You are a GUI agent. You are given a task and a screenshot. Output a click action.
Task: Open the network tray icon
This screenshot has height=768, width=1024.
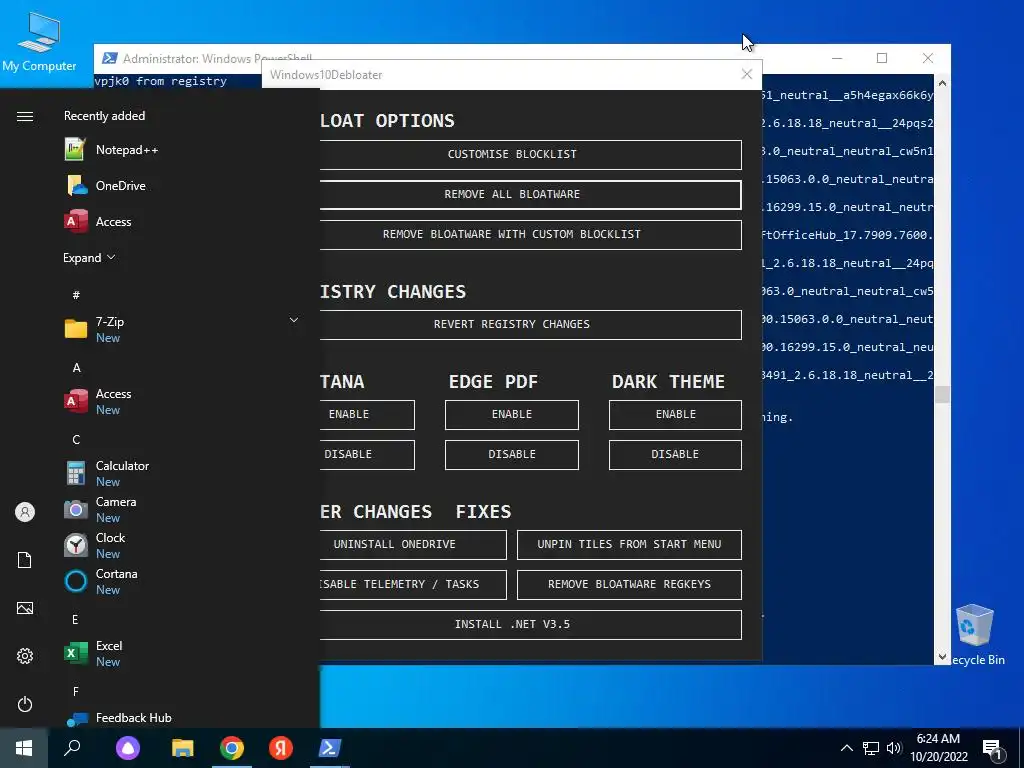[x=871, y=748]
